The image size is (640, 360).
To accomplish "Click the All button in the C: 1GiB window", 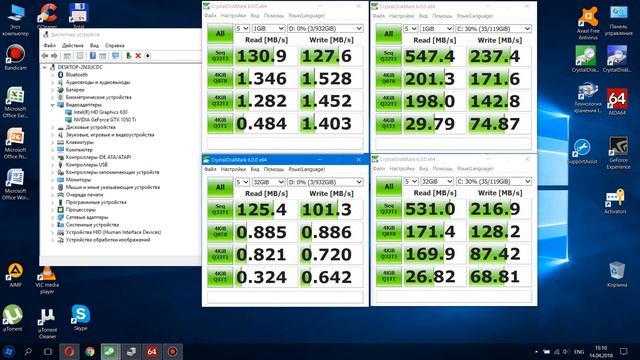I will 388,33.
